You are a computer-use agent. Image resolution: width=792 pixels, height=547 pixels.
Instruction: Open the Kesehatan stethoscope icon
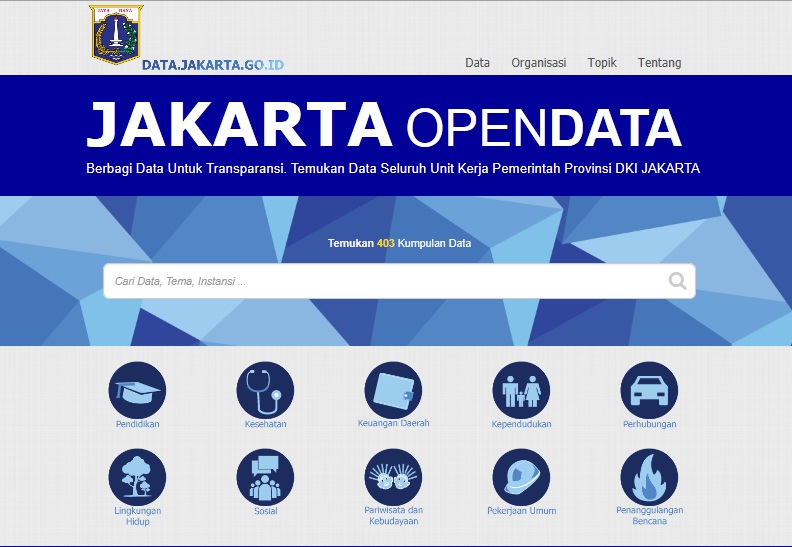[265, 390]
